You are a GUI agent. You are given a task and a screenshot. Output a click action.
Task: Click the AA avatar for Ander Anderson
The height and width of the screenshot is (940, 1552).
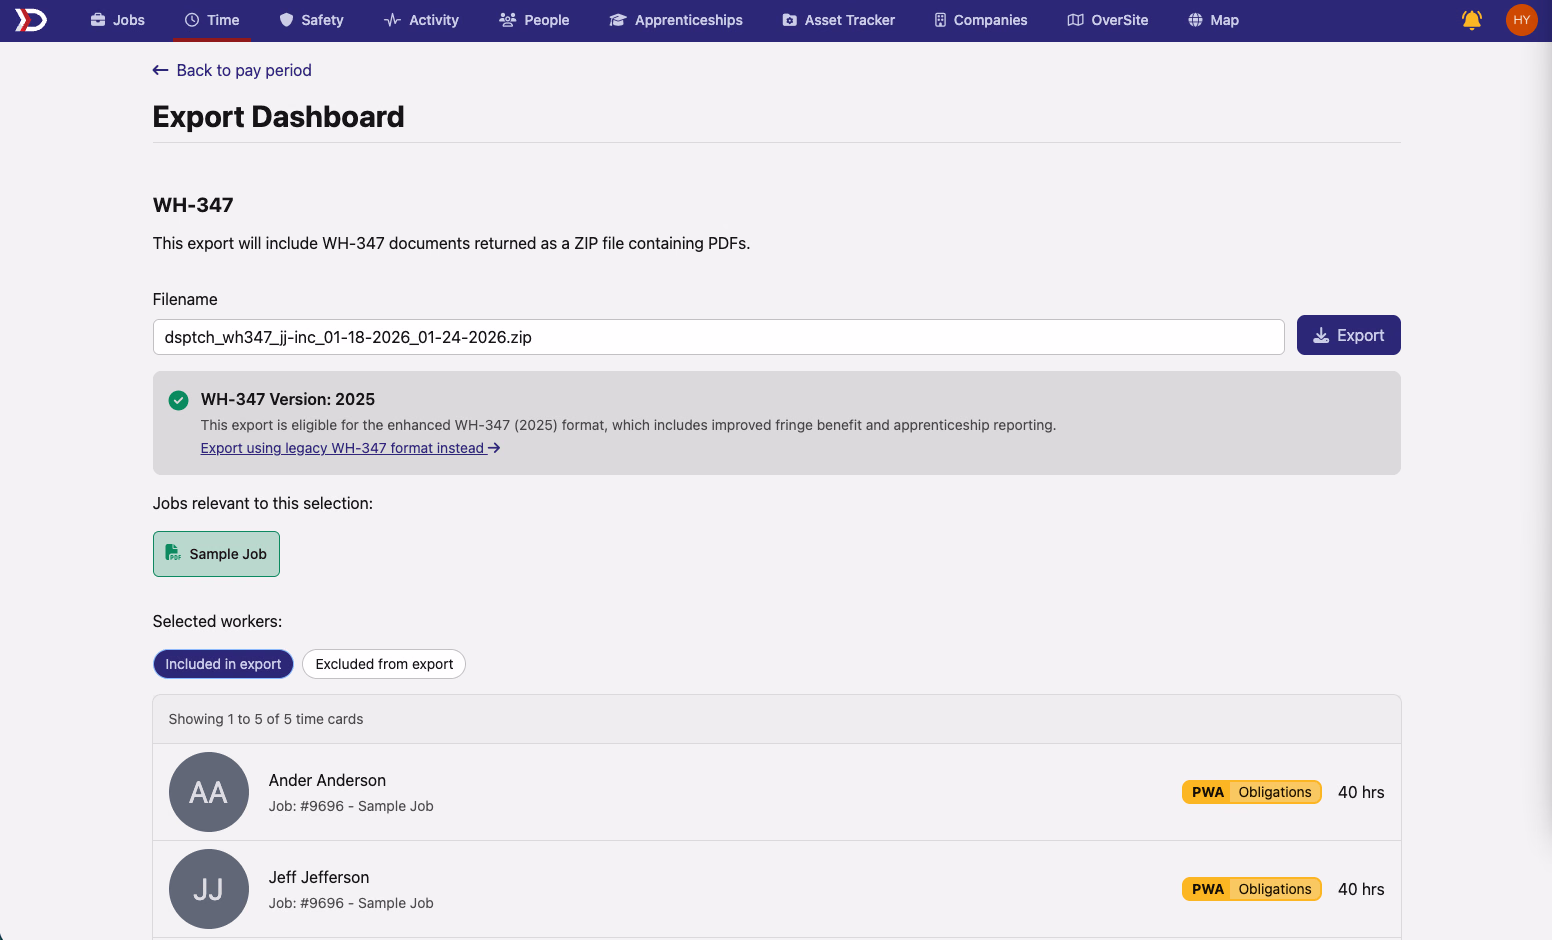point(209,792)
